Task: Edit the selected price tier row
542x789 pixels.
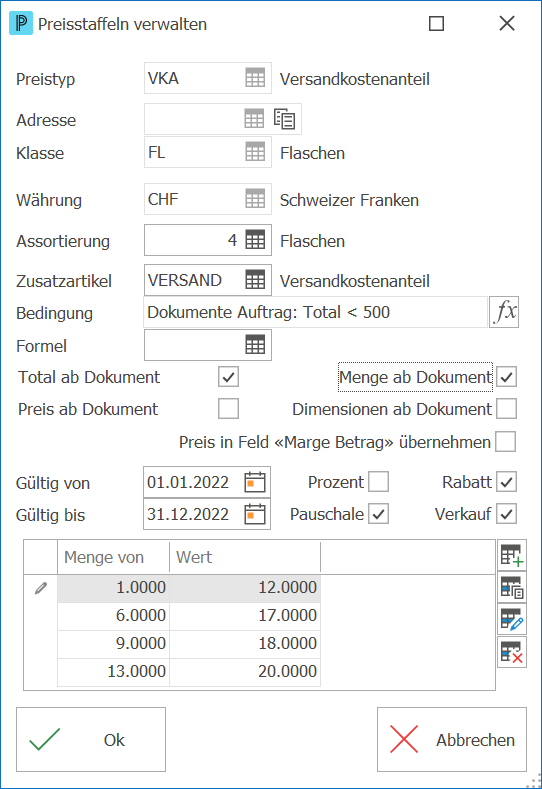Action: click(x=512, y=619)
